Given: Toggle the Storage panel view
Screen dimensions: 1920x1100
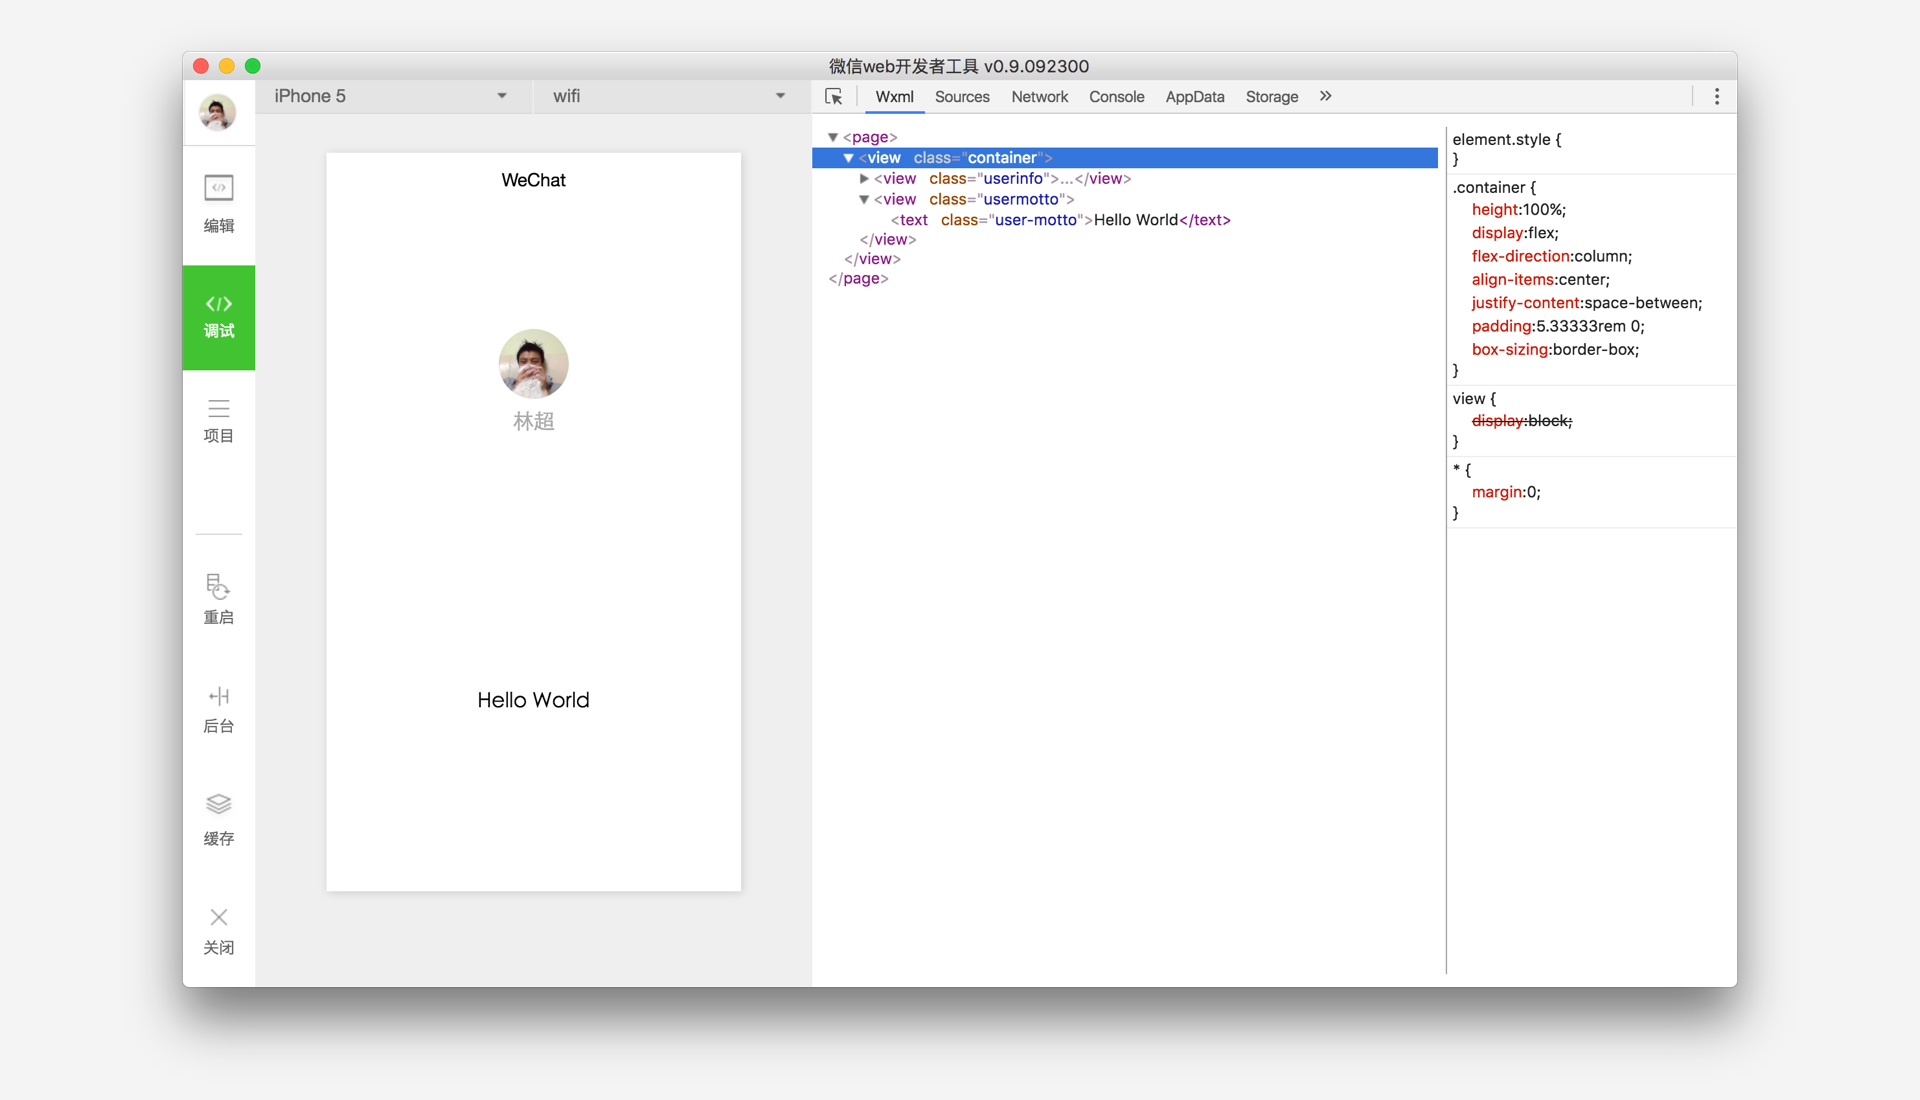Looking at the screenshot, I should 1273,96.
